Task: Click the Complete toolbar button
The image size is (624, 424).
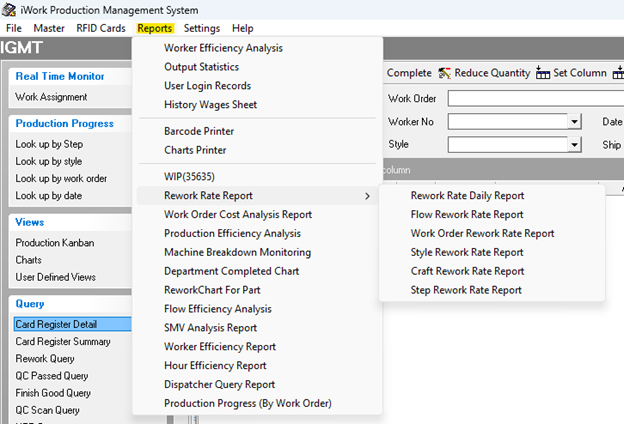Action: click(x=409, y=73)
